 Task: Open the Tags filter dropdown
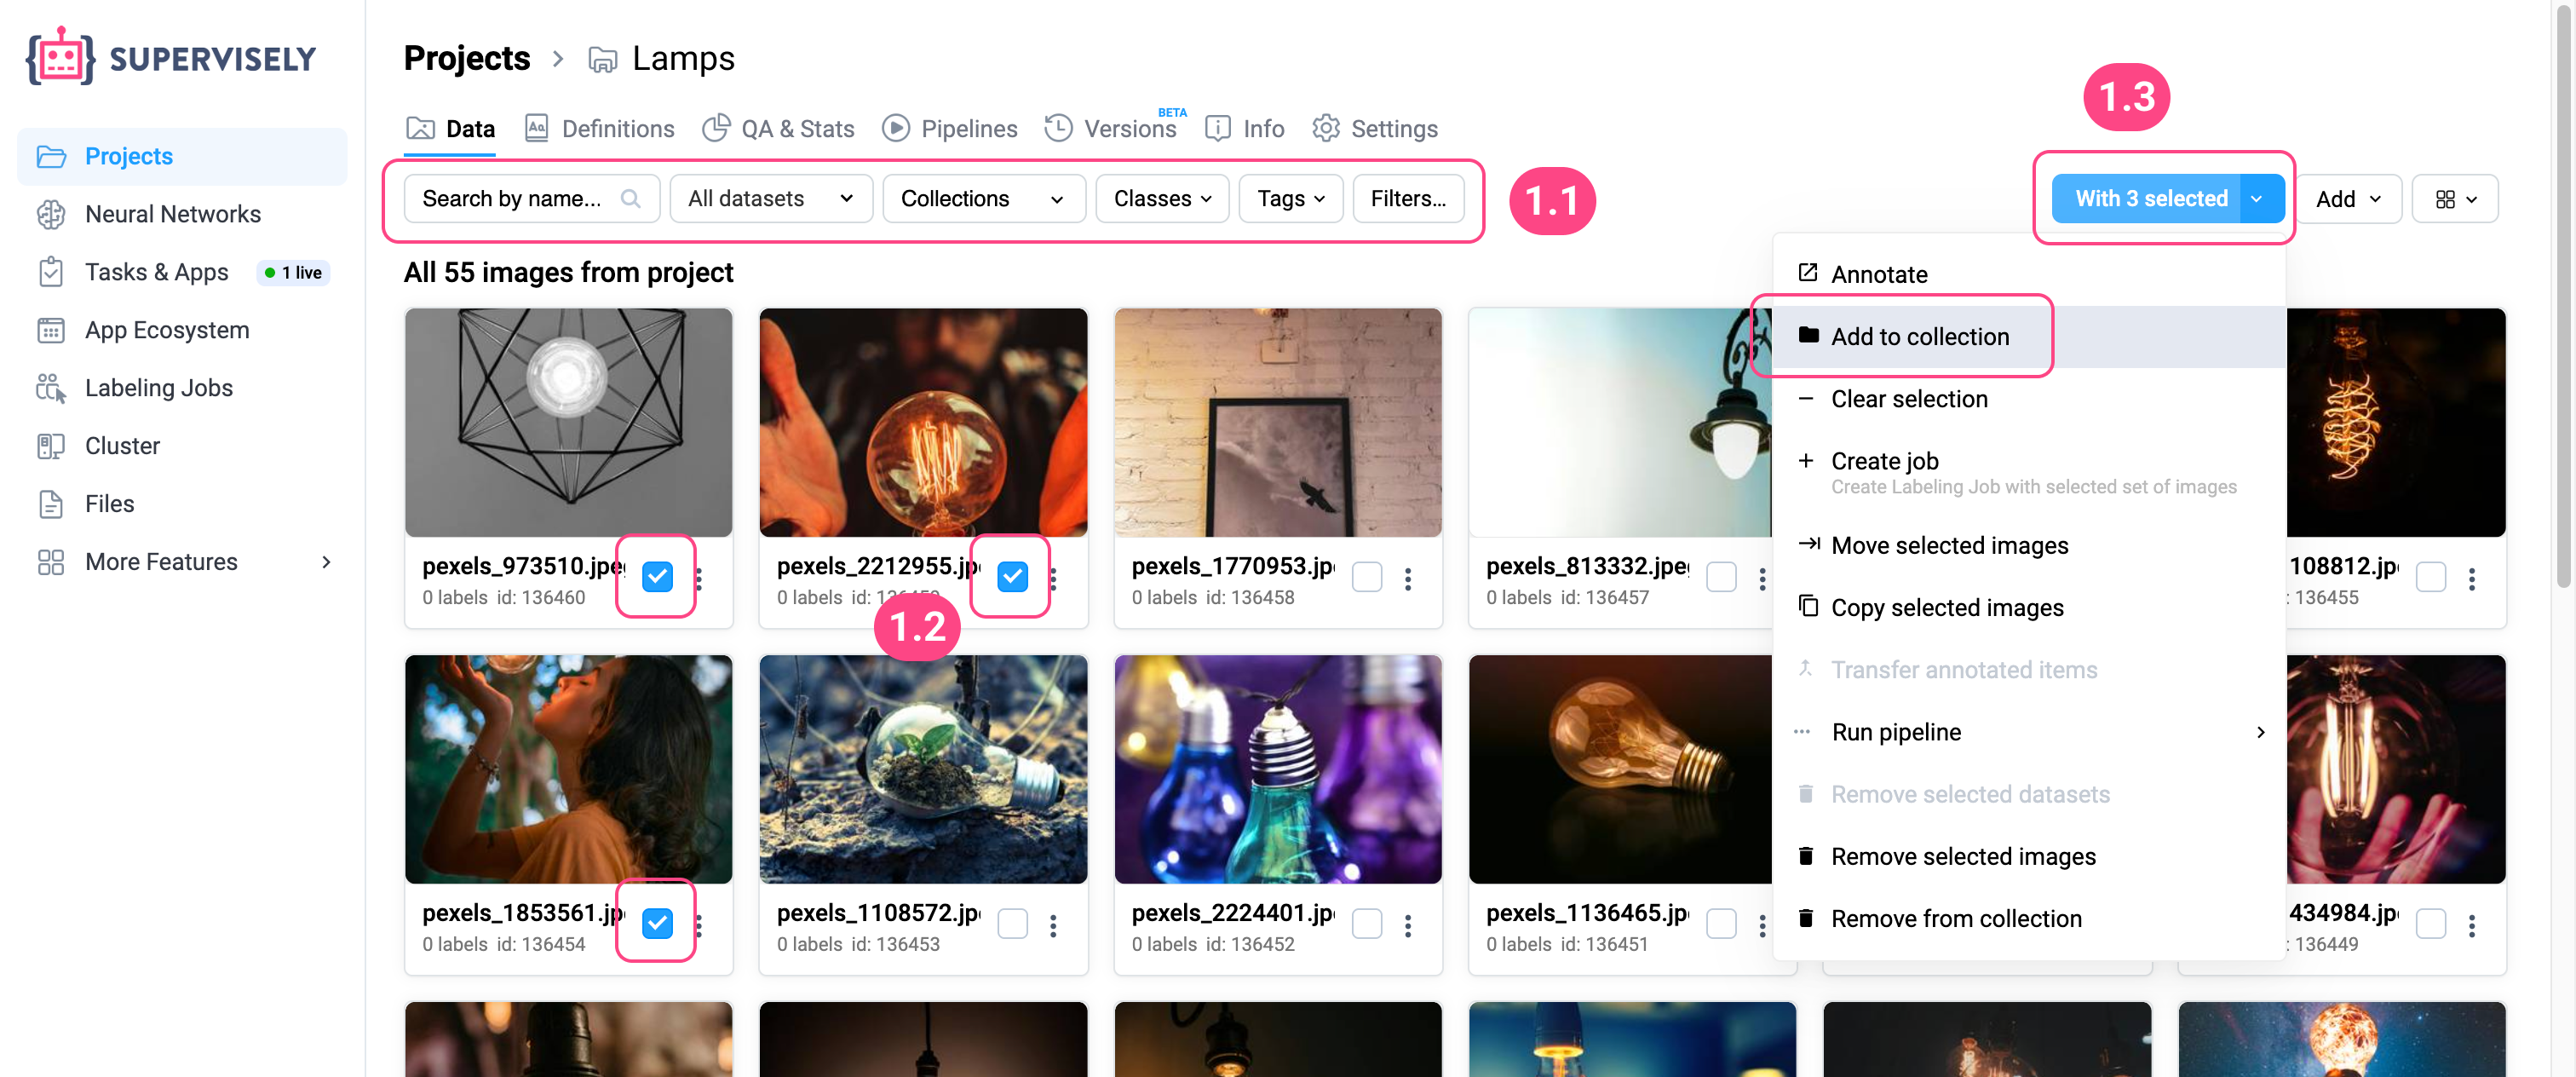point(1291,199)
